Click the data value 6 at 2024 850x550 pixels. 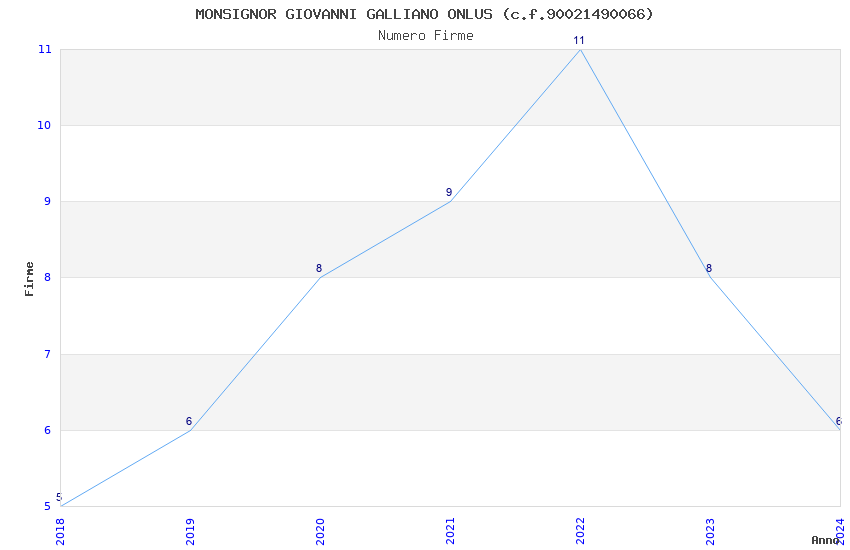tap(839, 421)
